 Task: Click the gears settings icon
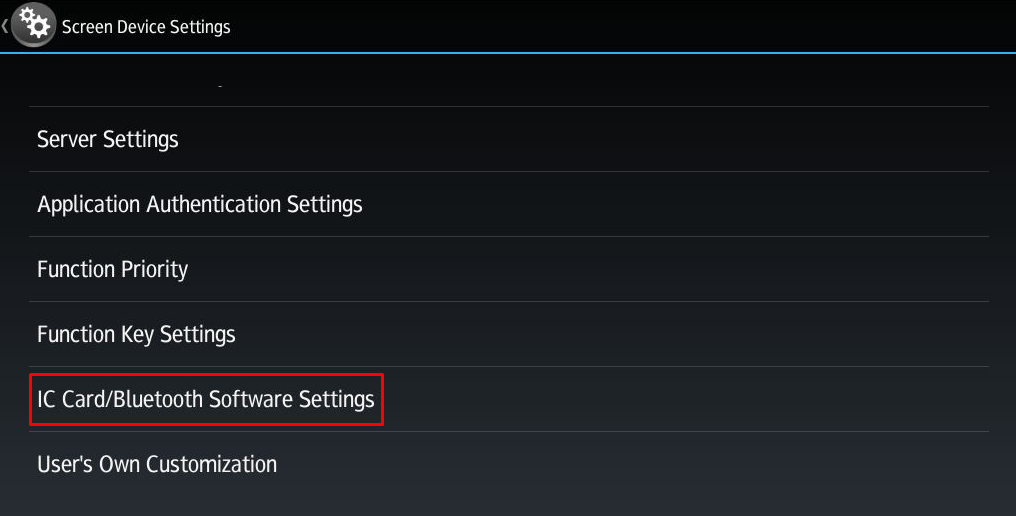[34, 26]
